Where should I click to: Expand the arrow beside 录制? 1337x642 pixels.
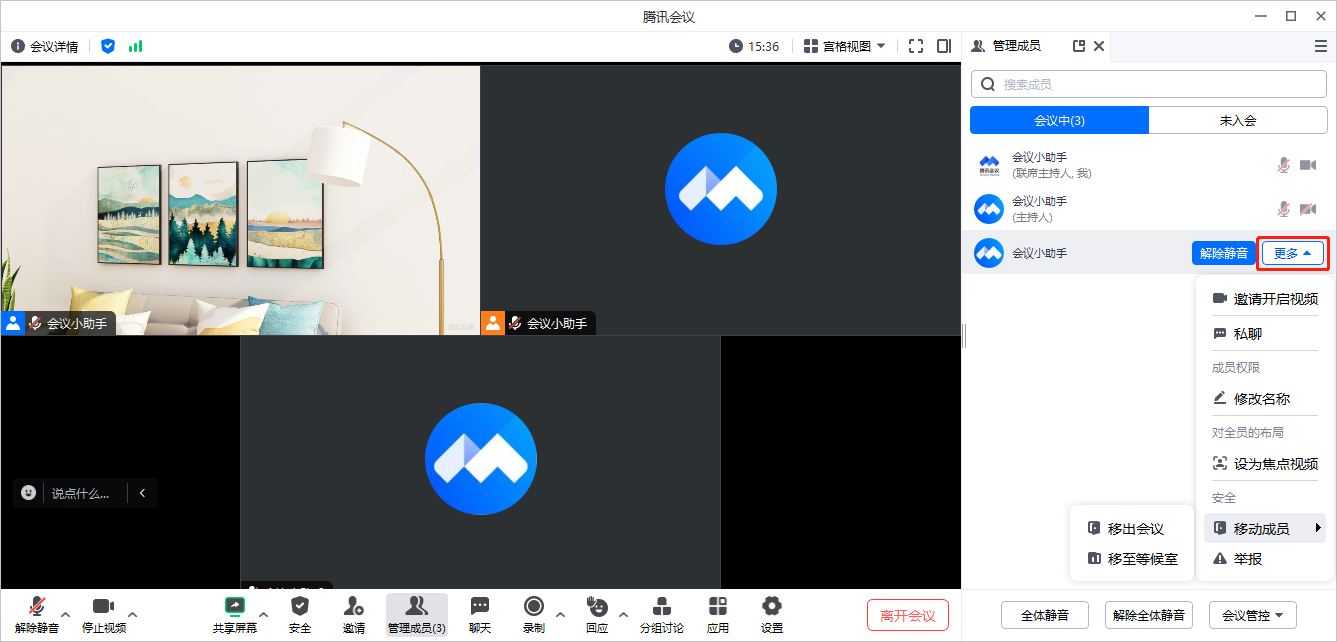[x=560, y=614]
